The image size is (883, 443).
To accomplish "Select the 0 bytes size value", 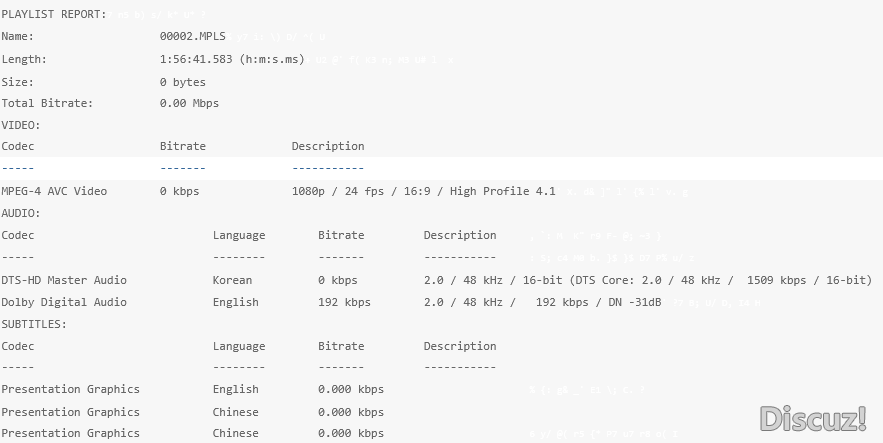I will point(183,82).
